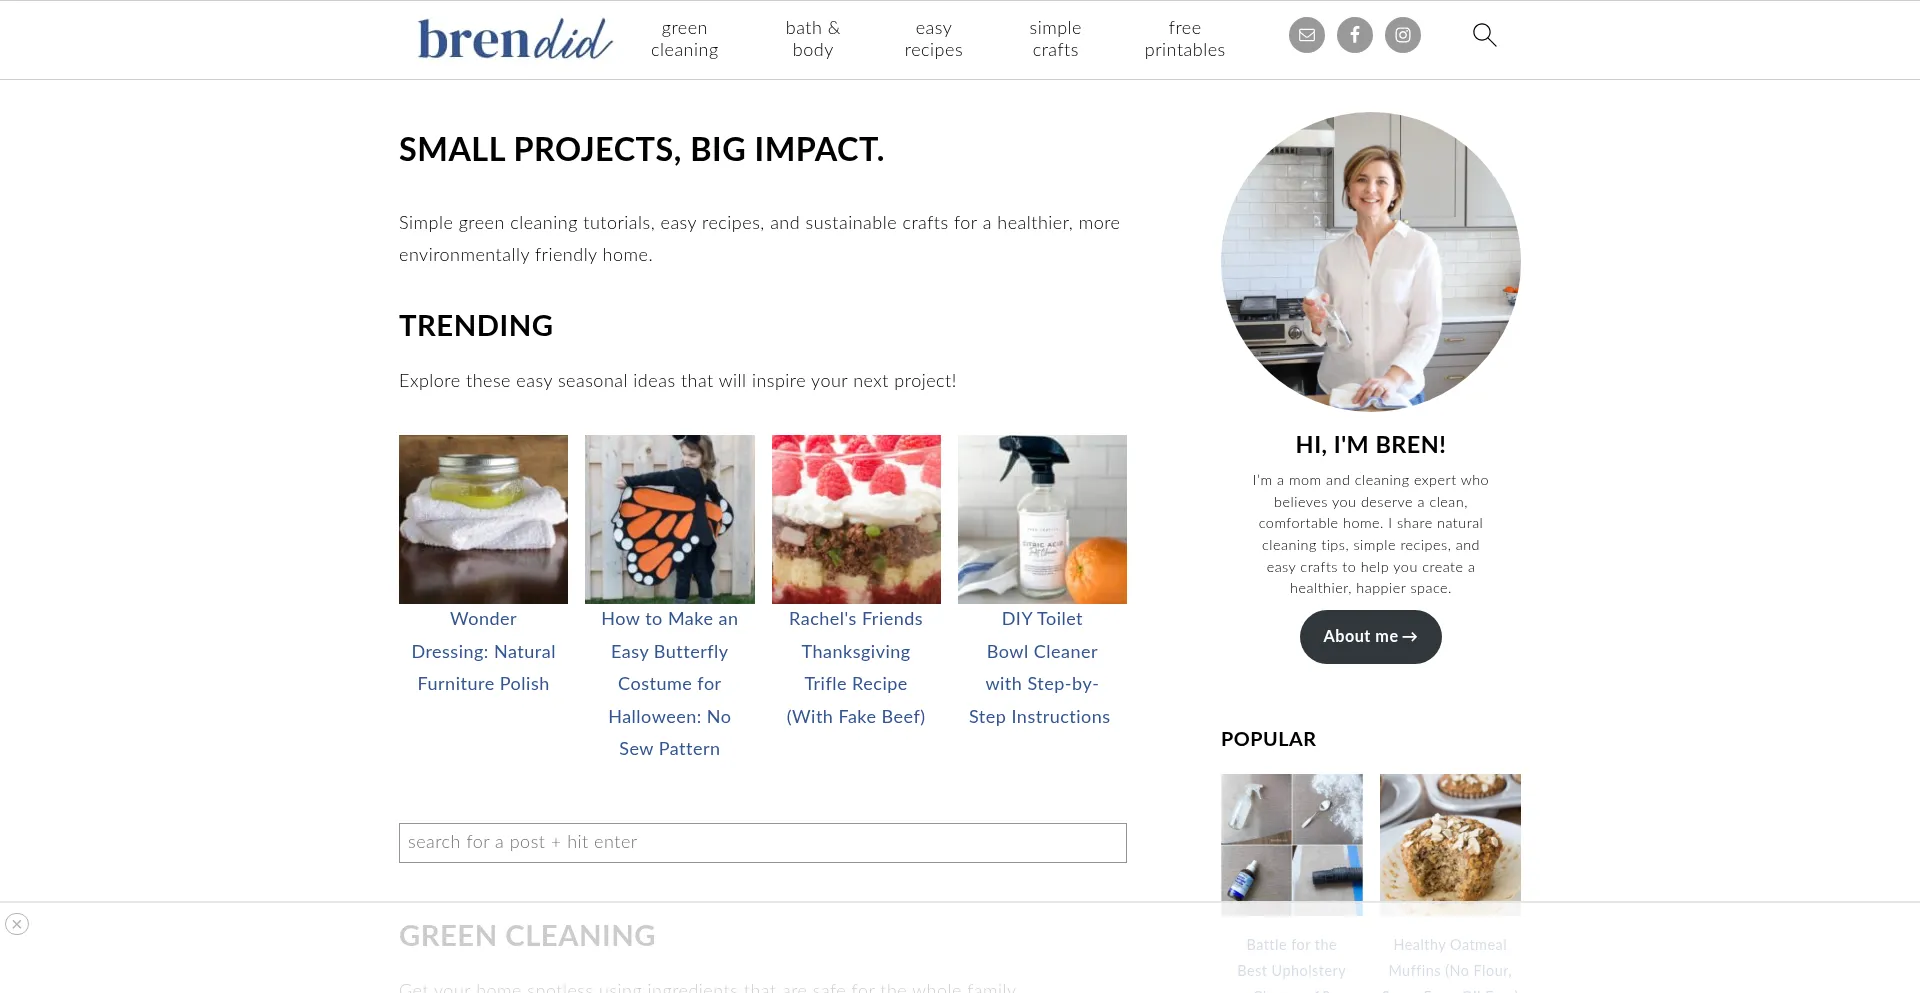Open Wonder Dressing Furniture Polish link
This screenshot has height=993, width=1920.
tap(483, 651)
